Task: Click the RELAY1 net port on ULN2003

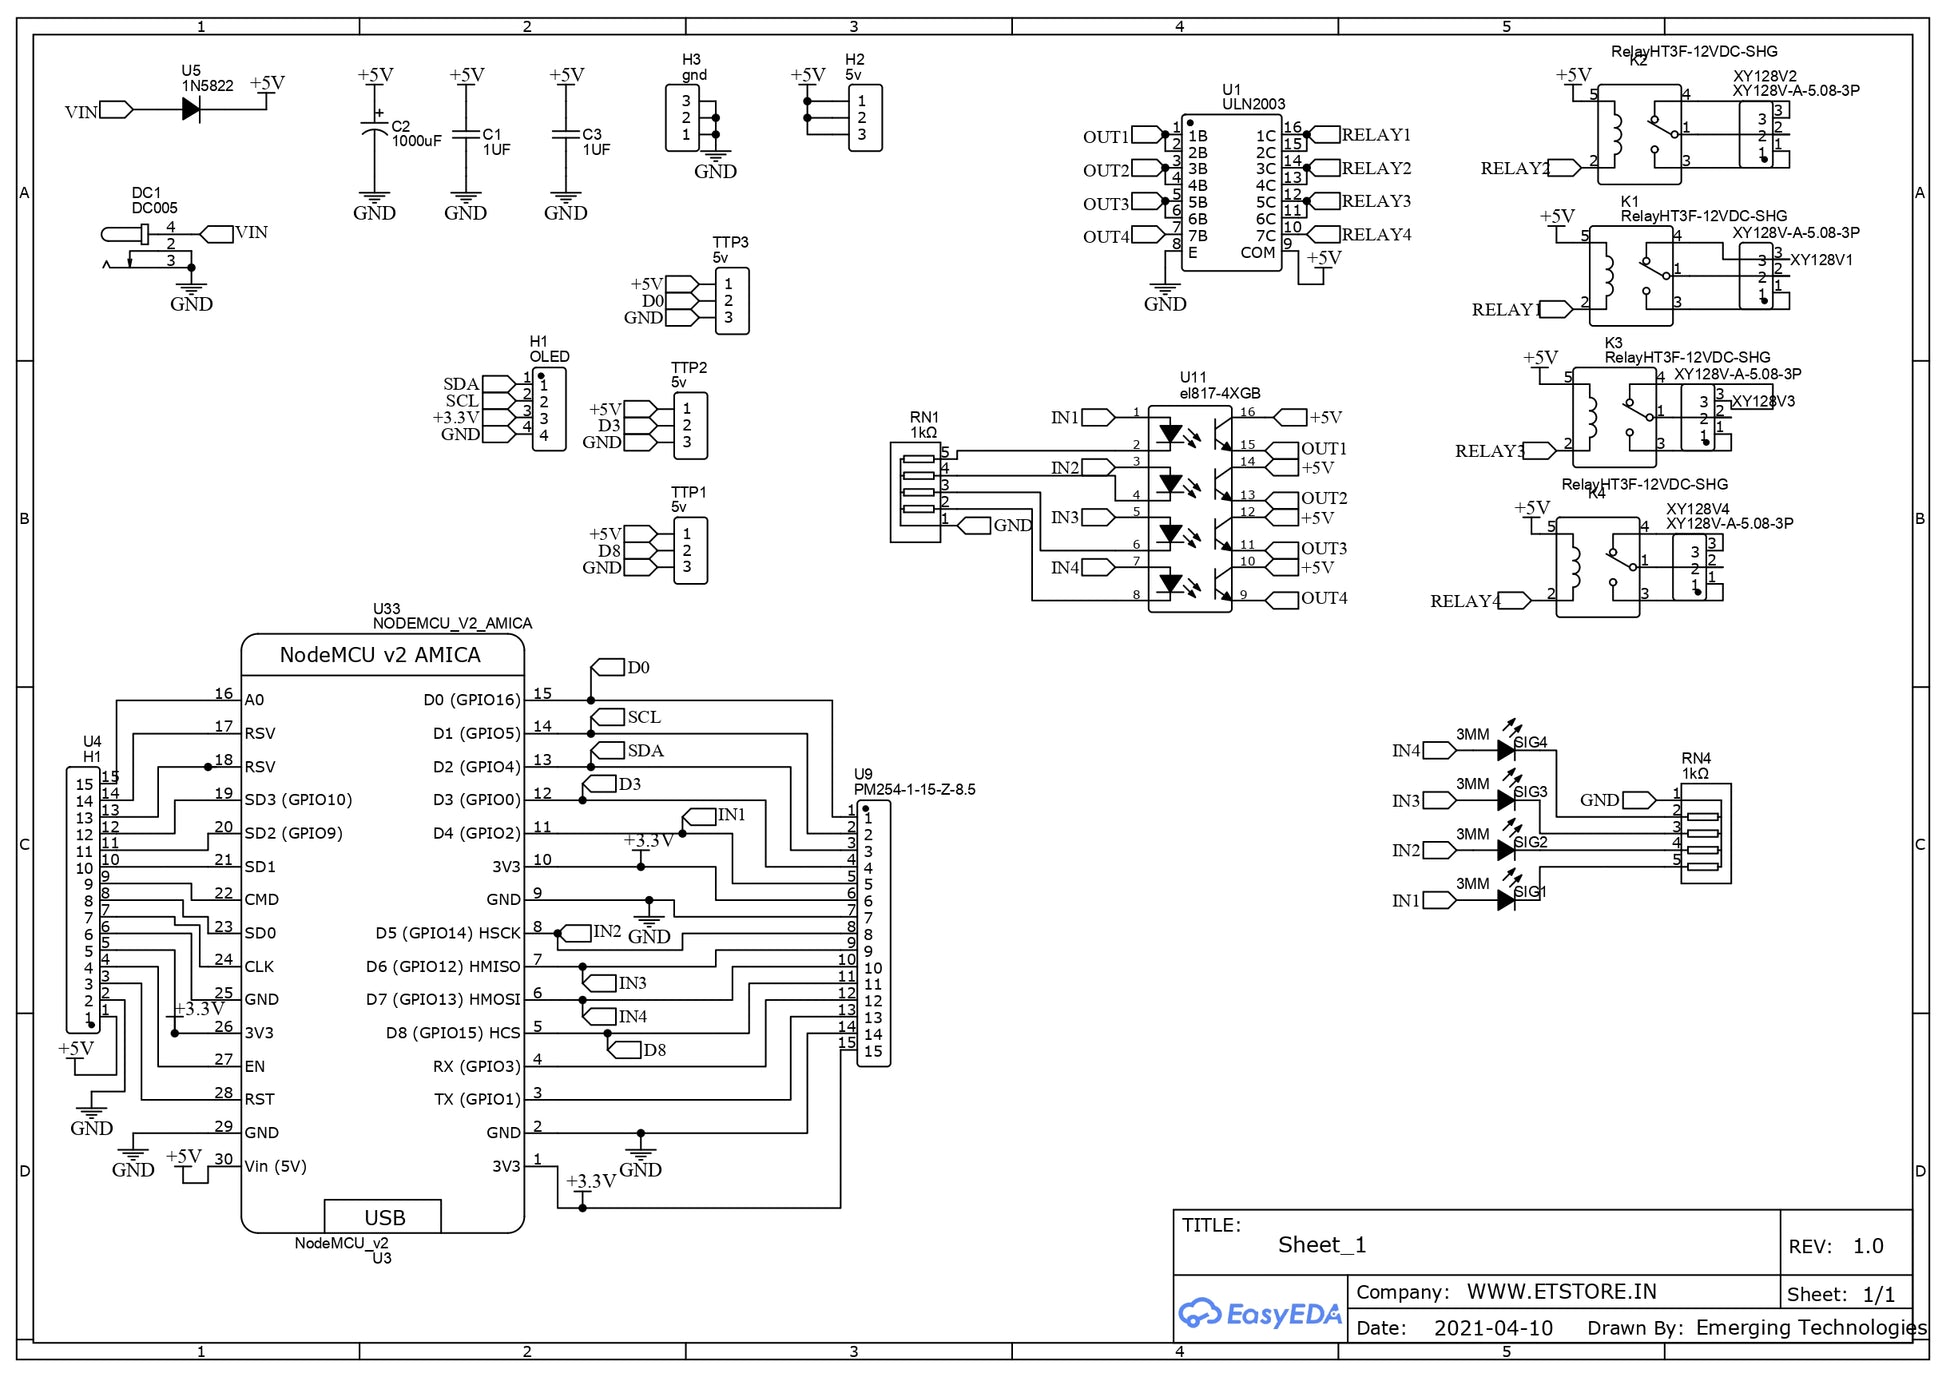Action: click(1326, 135)
